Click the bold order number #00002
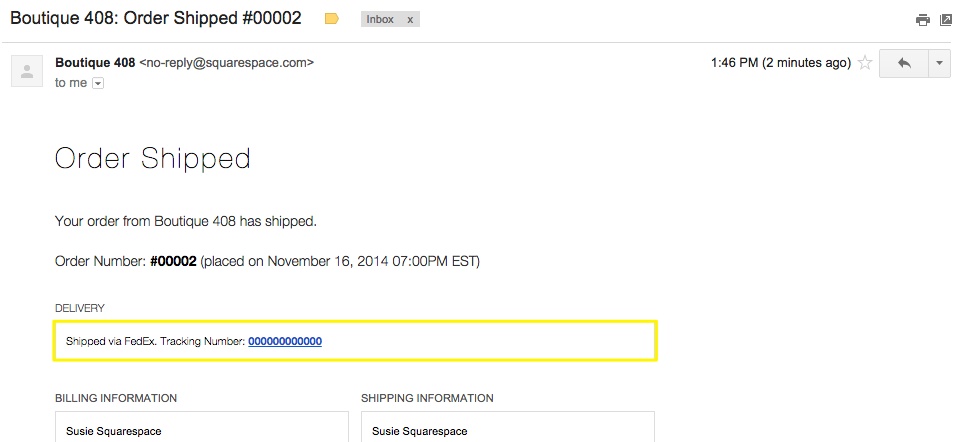974x442 pixels. click(173, 262)
